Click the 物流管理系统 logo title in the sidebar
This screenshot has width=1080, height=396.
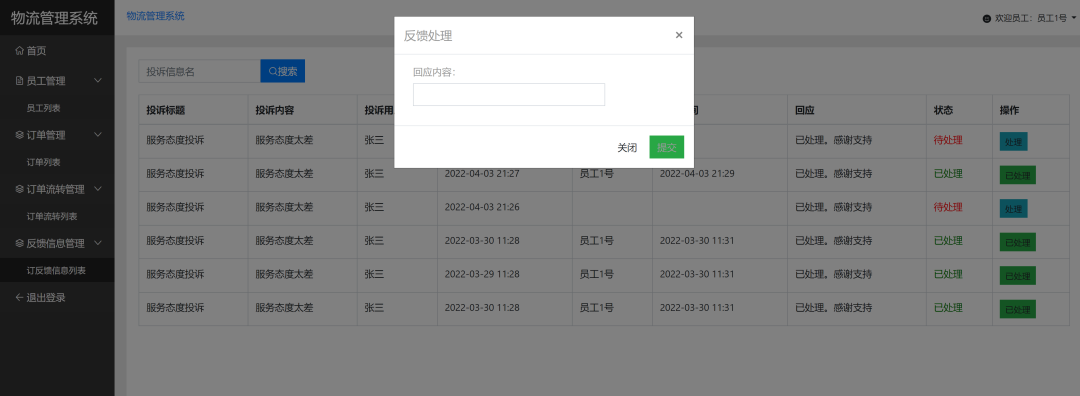[x=54, y=18]
